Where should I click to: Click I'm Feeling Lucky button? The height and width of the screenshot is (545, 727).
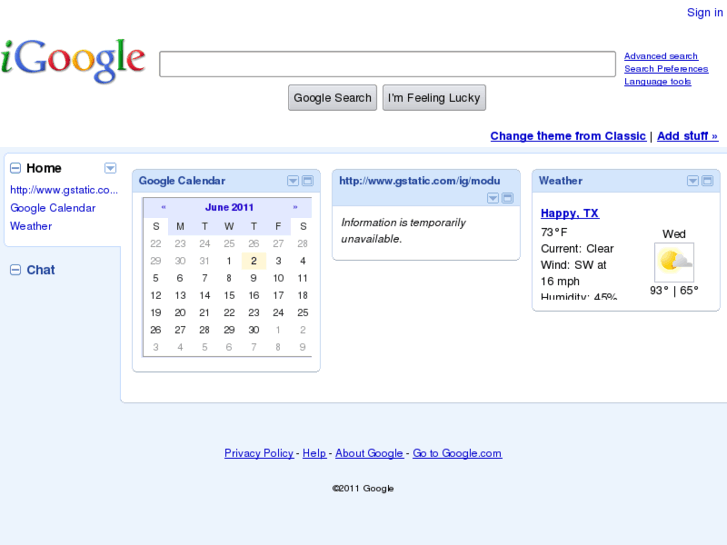(434, 98)
